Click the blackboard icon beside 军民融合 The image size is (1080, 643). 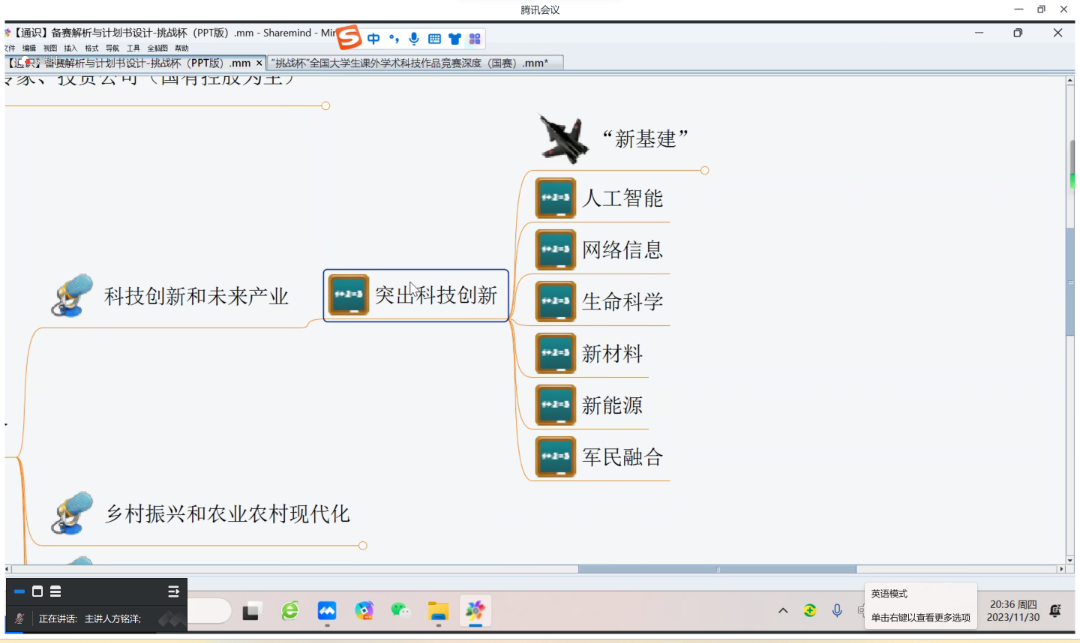[555, 457]
